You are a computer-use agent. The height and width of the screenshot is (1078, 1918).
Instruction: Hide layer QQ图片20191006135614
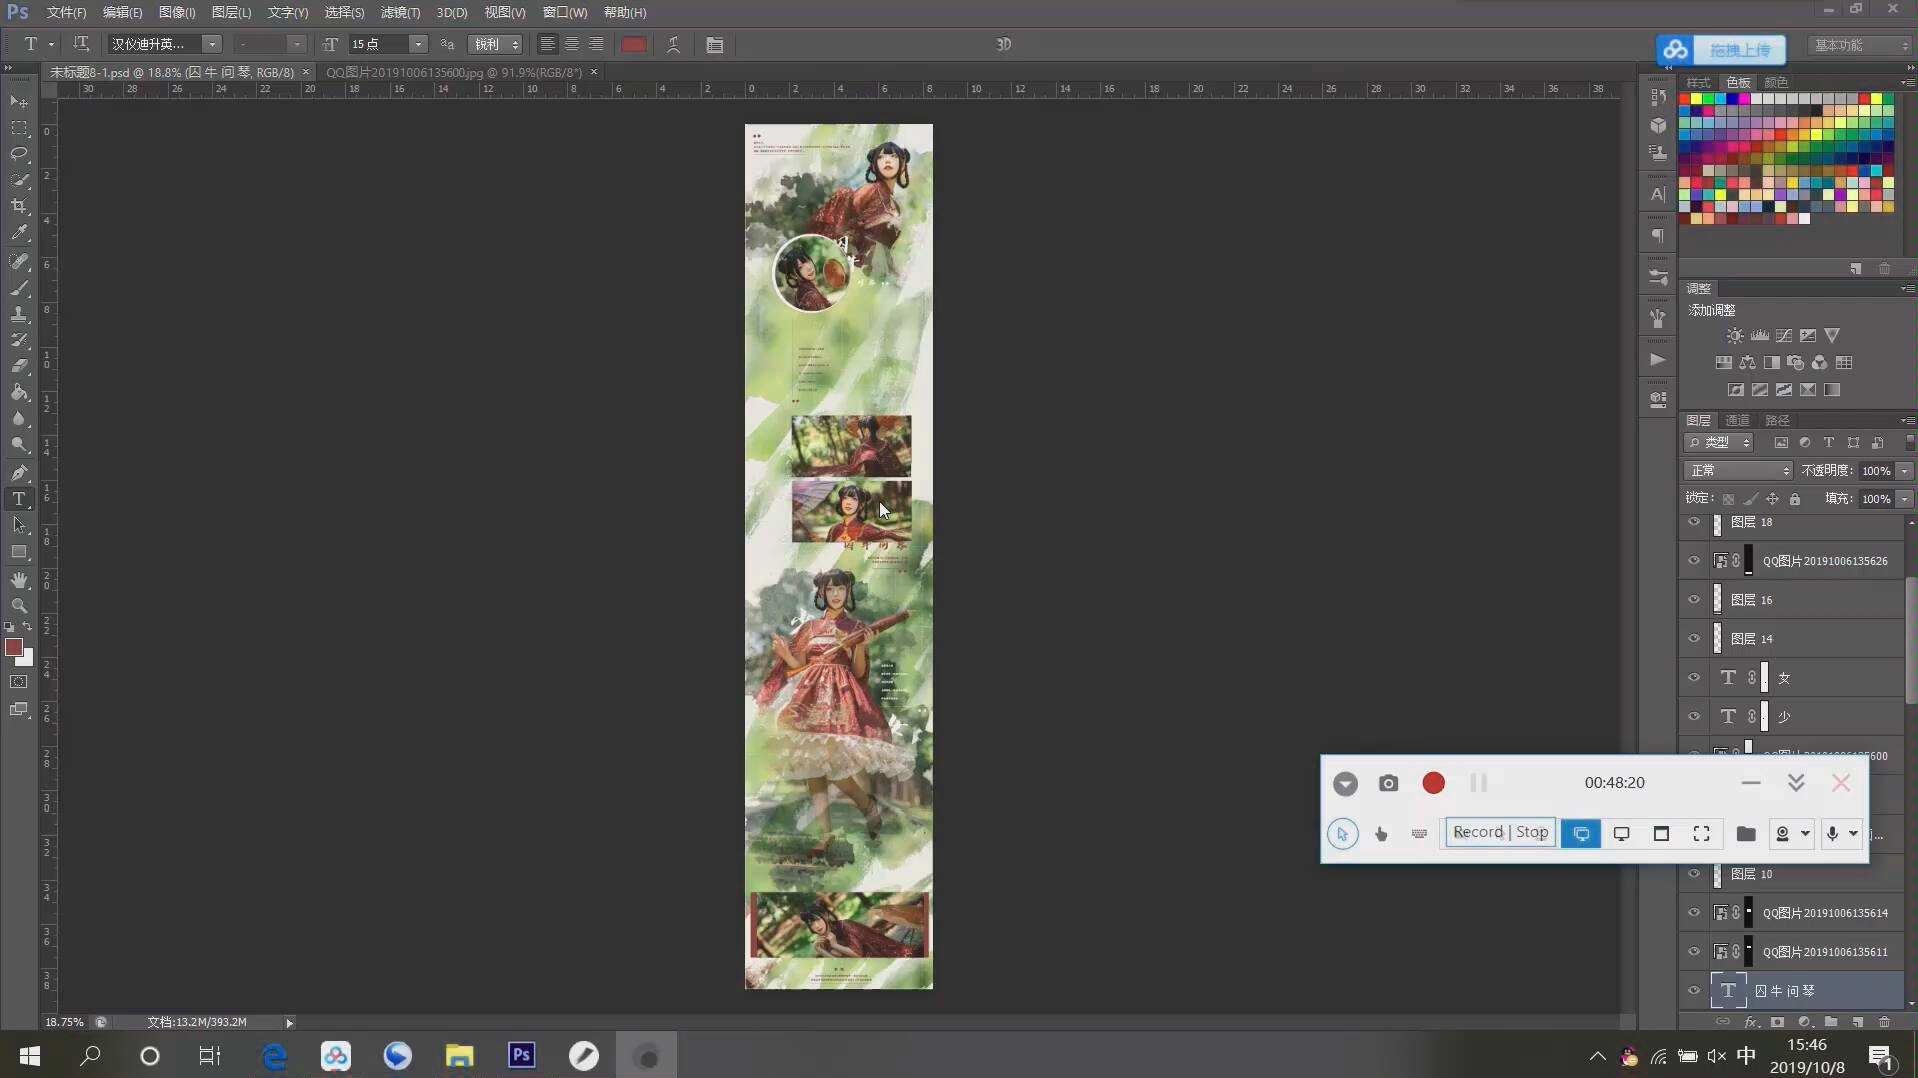[1694, 913]
